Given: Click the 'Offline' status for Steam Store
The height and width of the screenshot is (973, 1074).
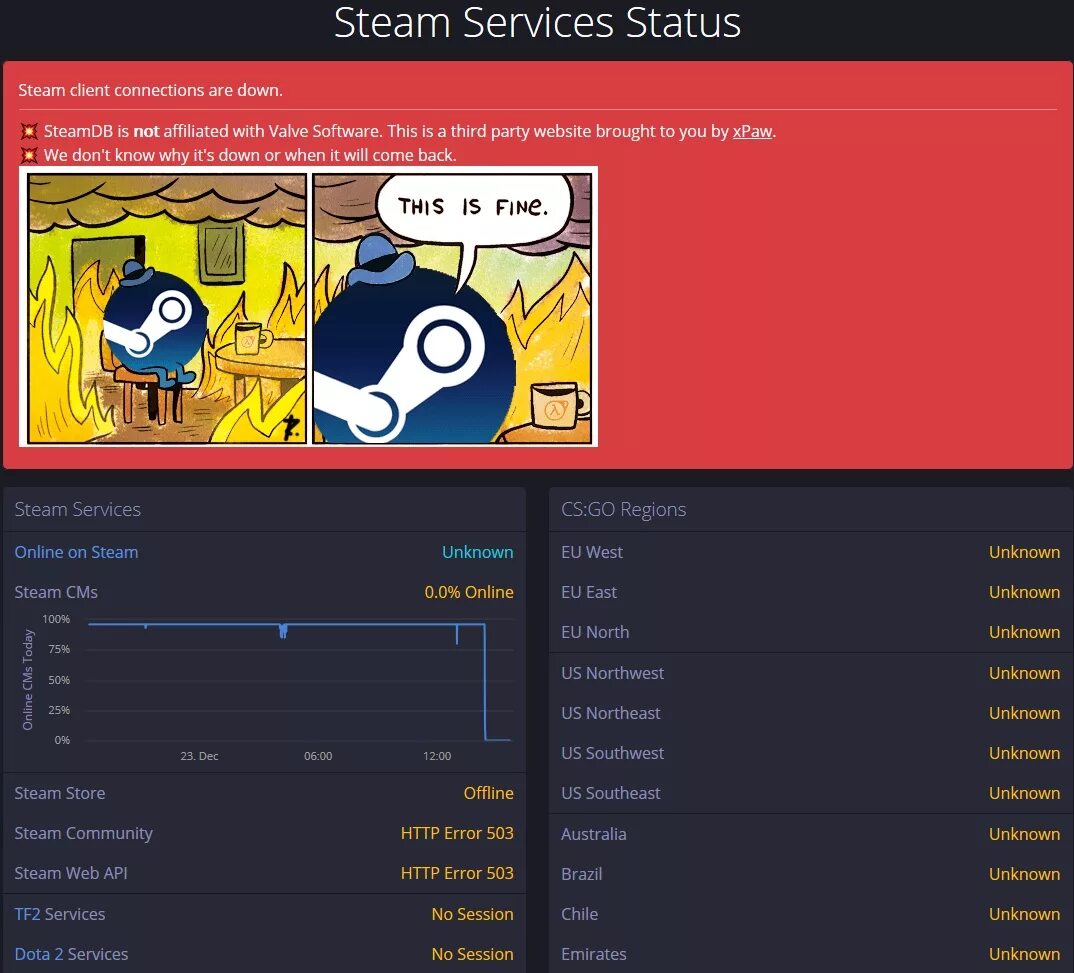Looking at the screenshot, I should 488,793.
